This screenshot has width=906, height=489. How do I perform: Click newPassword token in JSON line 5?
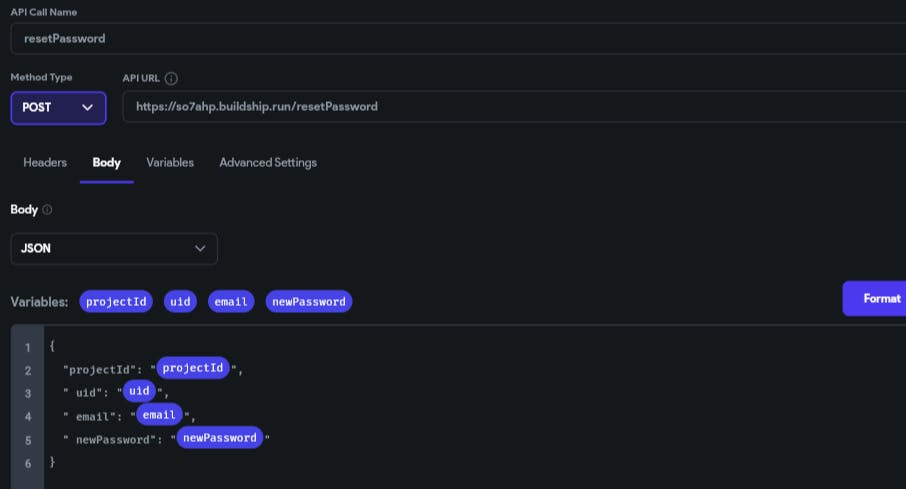point(220,437)
